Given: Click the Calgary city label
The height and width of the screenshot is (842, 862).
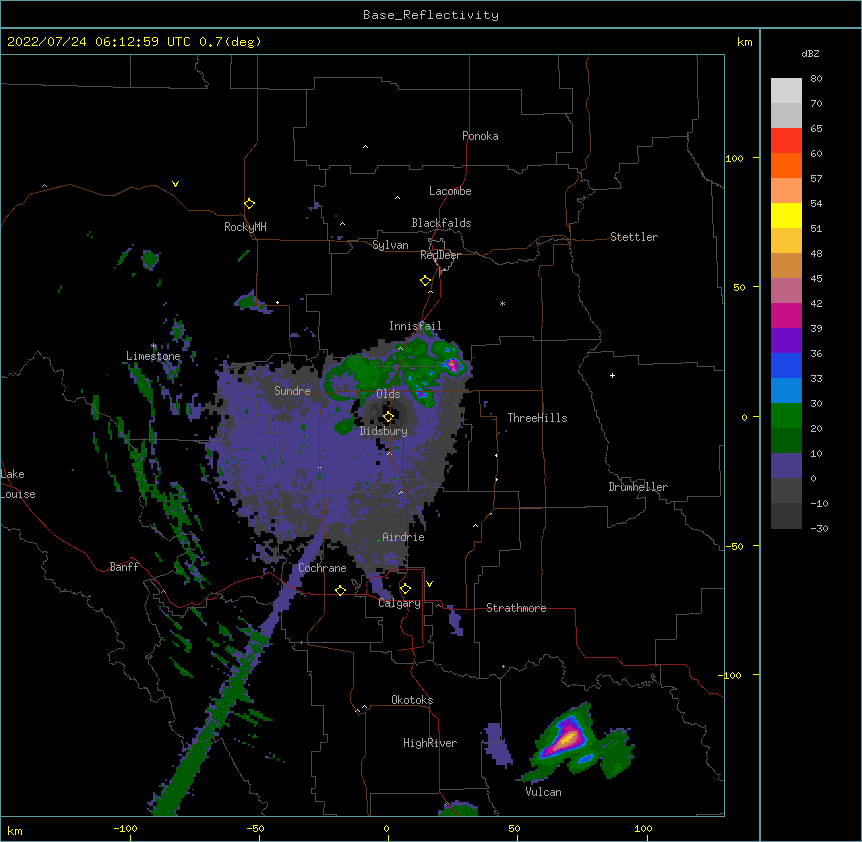Looking at the screenshot, I should 400,603.
